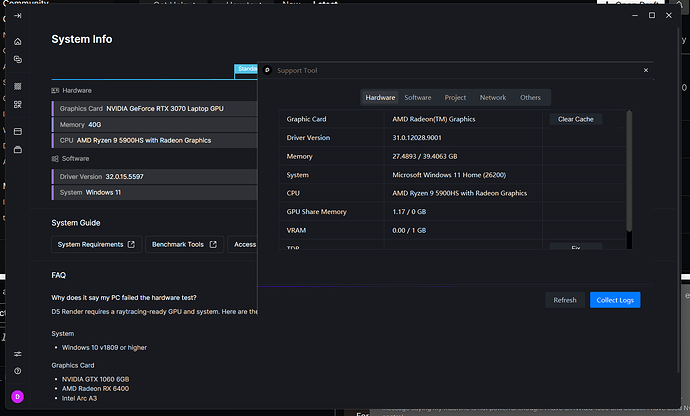Open the toolbox sidebar icon
This screenshot has width=690, height=416.
[18, 150]
